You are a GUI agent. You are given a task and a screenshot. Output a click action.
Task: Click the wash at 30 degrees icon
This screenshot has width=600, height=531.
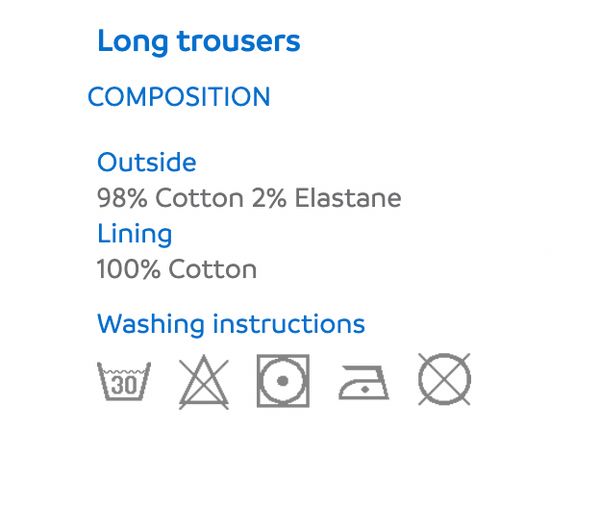[x=124, y=381]
